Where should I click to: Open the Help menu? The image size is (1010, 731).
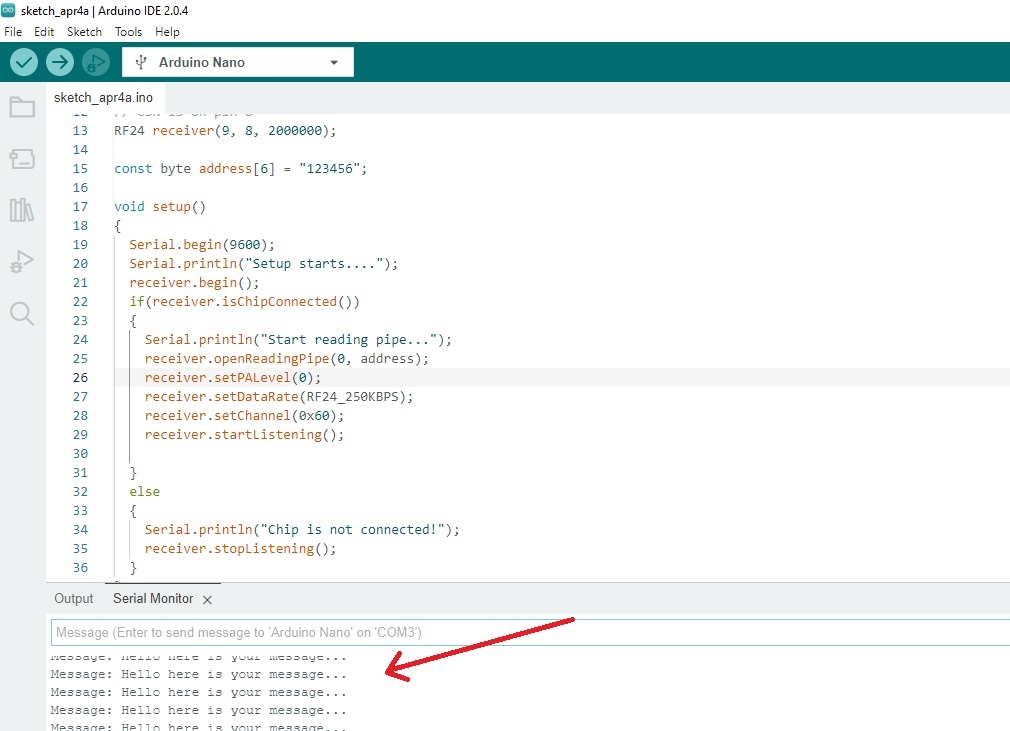[167, 32]
